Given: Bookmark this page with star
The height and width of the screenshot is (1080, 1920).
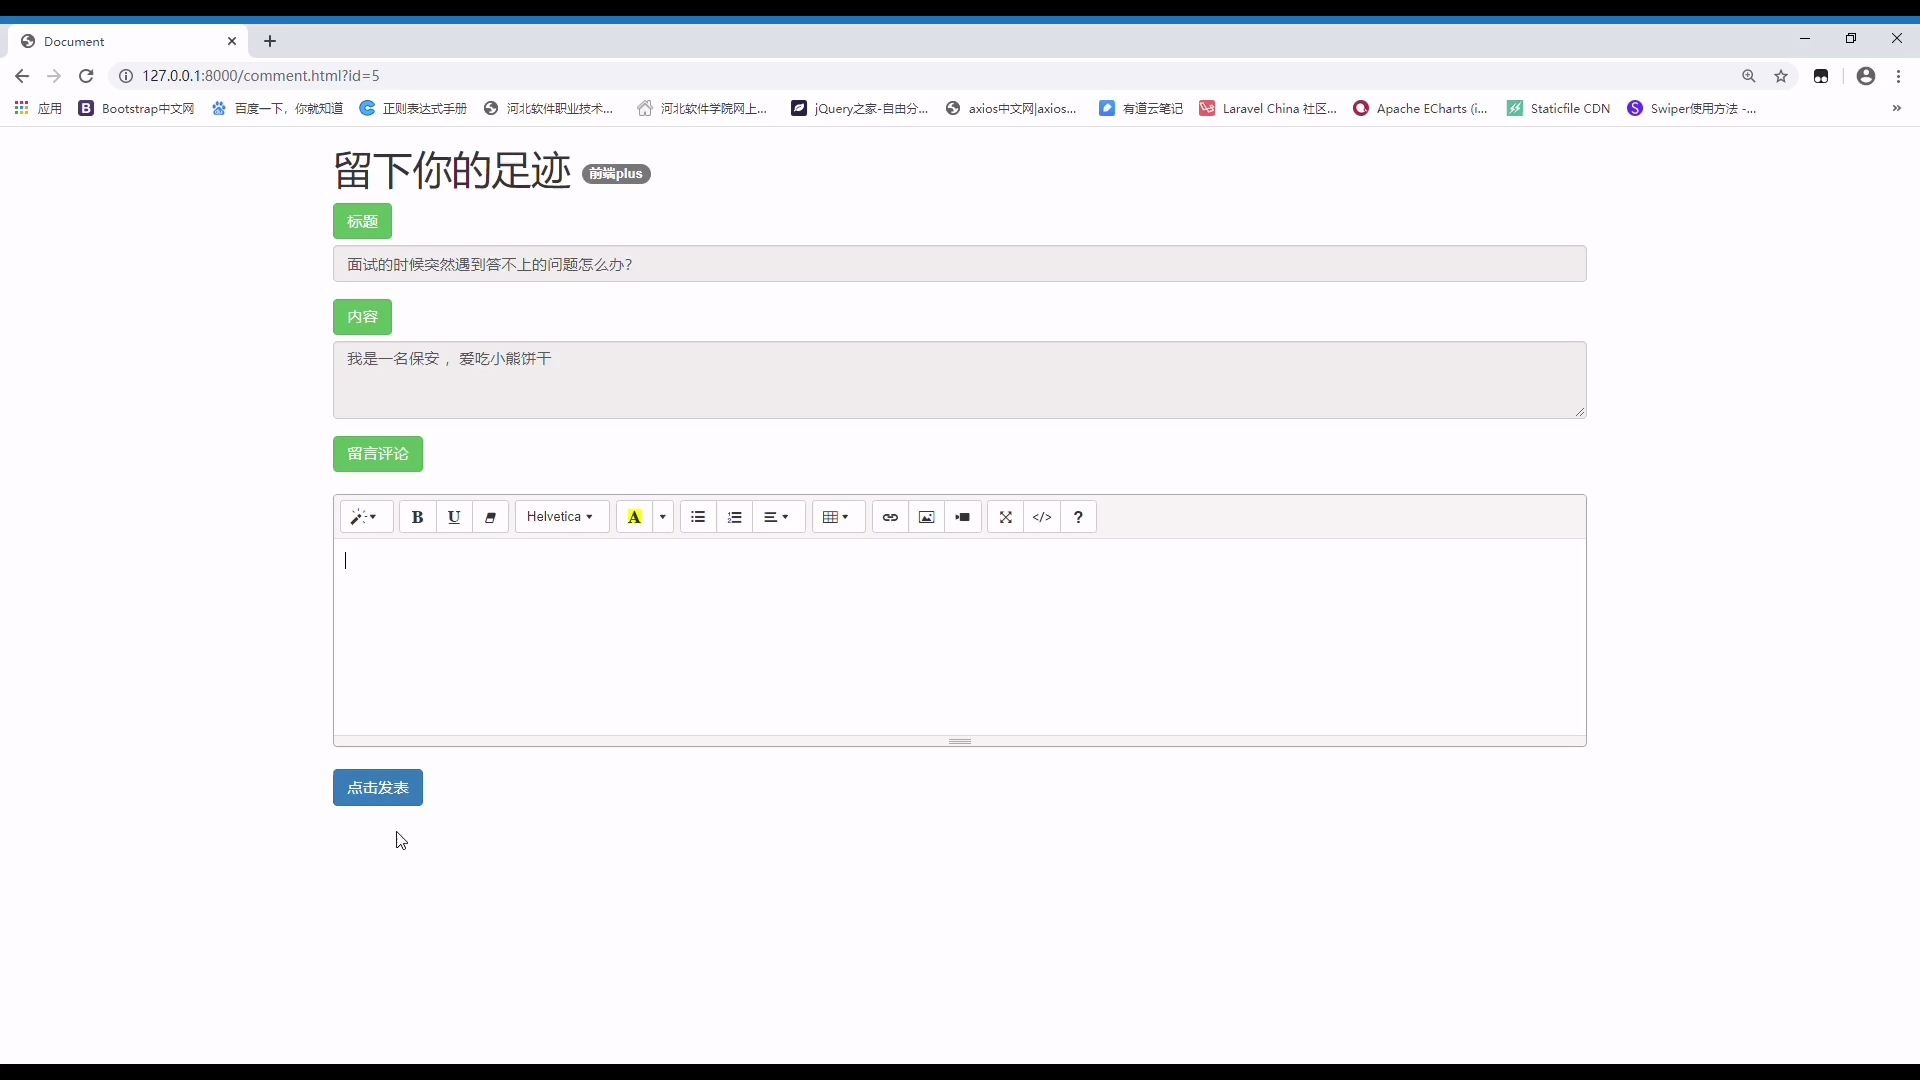Looking at the screenshot, I should click(1781, 76).
